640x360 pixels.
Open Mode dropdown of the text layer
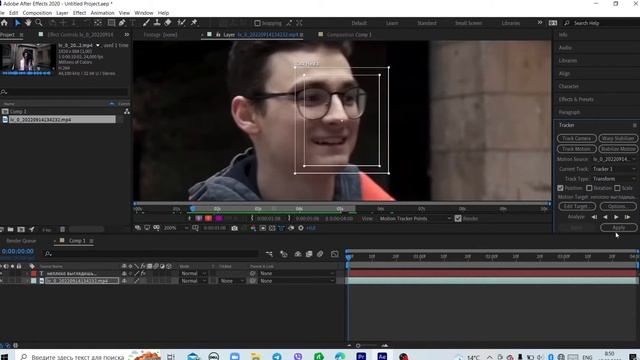193,273
